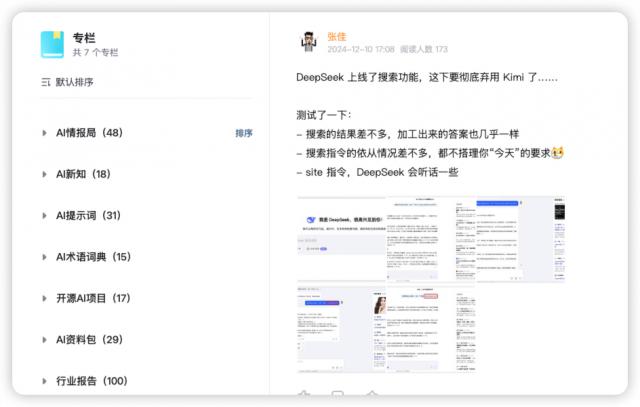Expand the AI情报局 column
This screenshot has height=407, width=640.
(45, 132)
